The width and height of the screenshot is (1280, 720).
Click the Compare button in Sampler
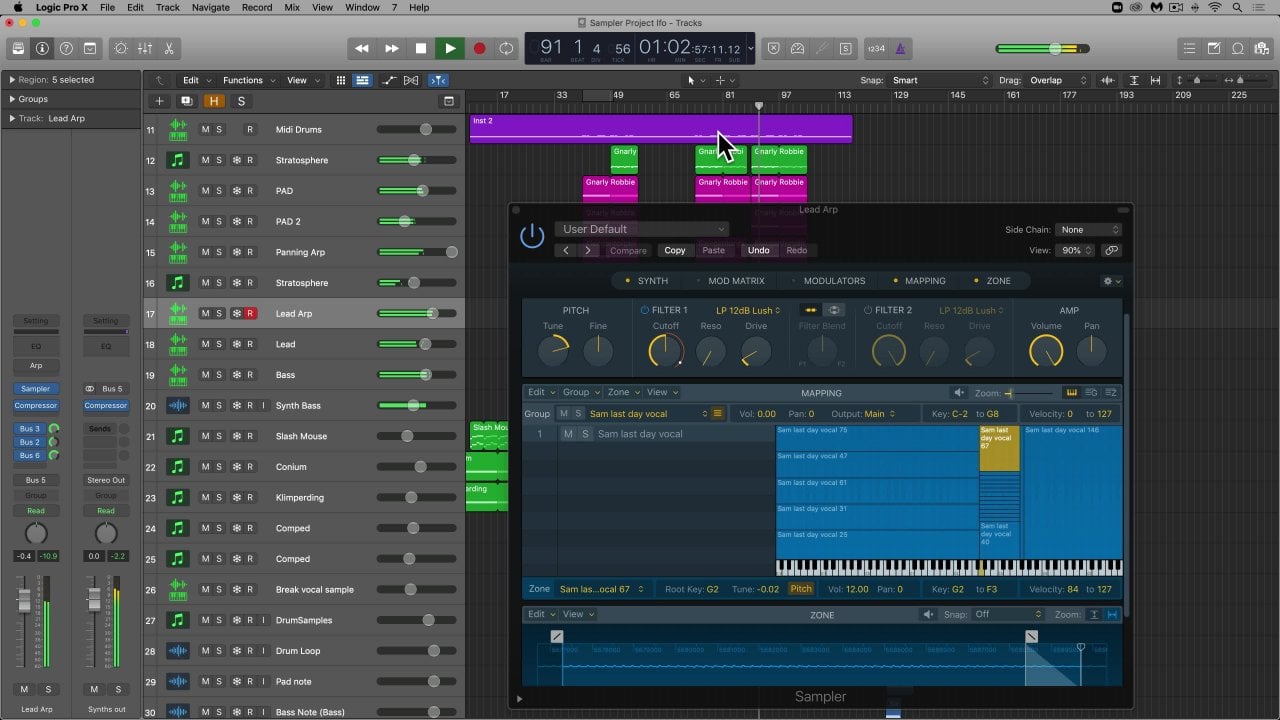point(628,251)
